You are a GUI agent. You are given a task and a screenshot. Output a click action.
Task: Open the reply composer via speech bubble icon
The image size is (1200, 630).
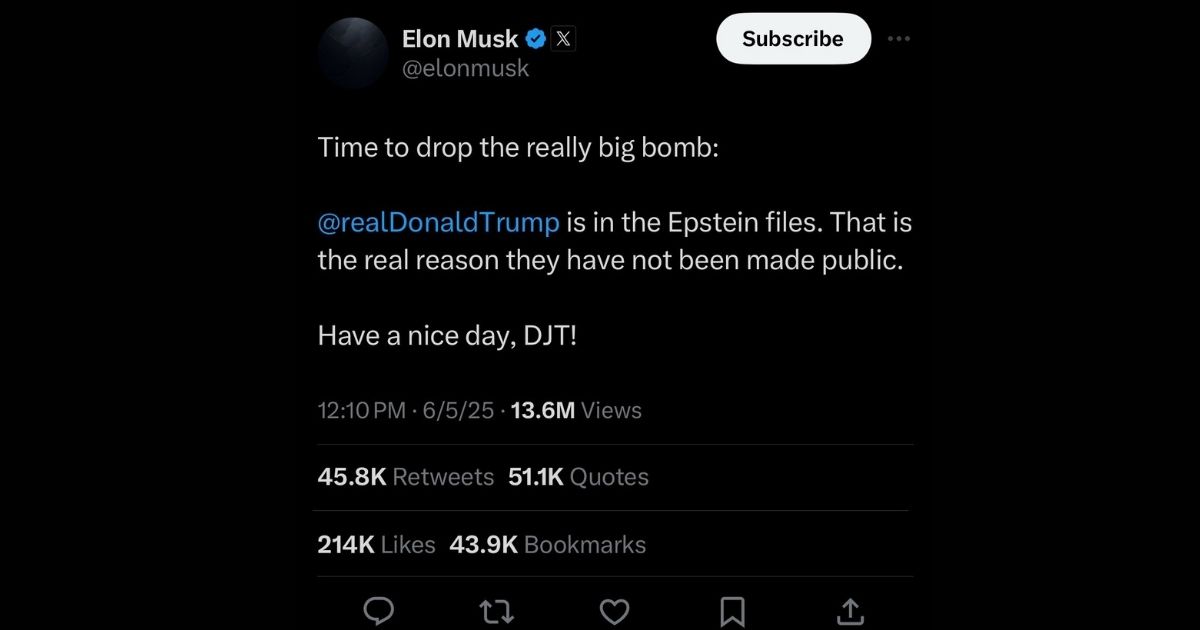coord(378,611)
